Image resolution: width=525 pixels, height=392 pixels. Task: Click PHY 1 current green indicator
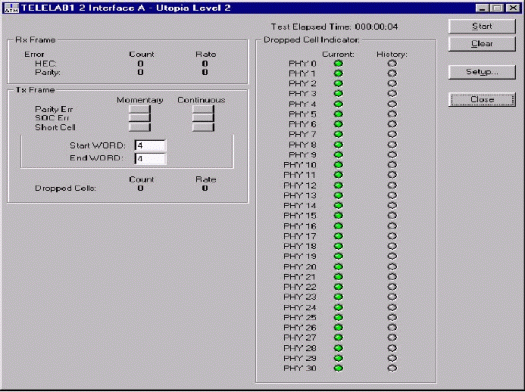point(339,73)
